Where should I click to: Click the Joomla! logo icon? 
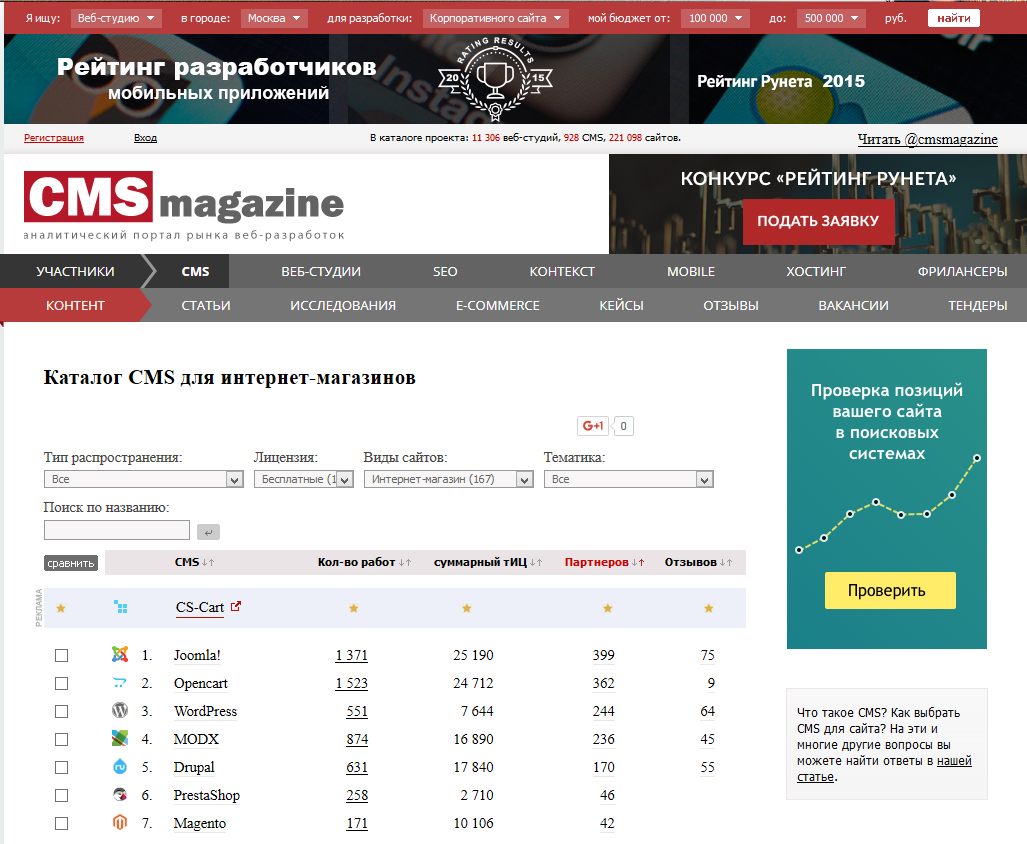[120, 654]
